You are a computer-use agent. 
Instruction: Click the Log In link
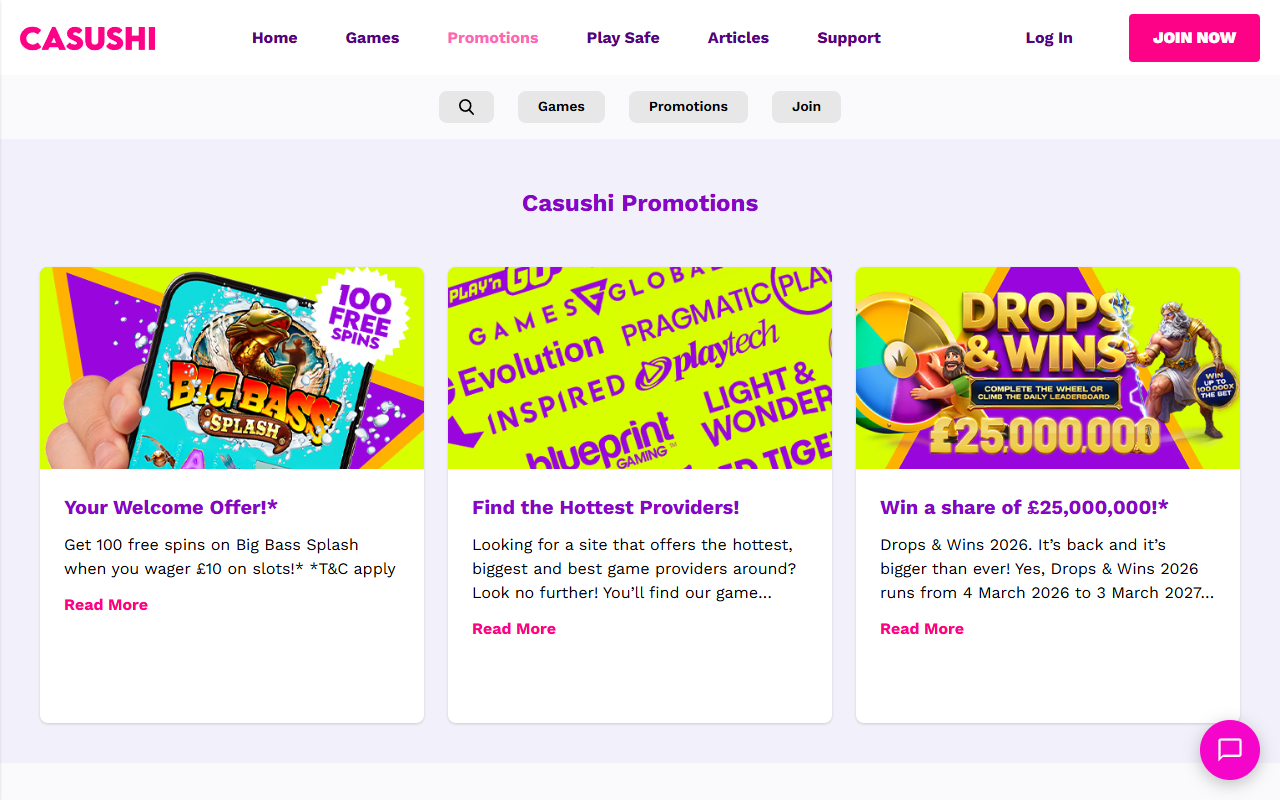point(1048,37)
